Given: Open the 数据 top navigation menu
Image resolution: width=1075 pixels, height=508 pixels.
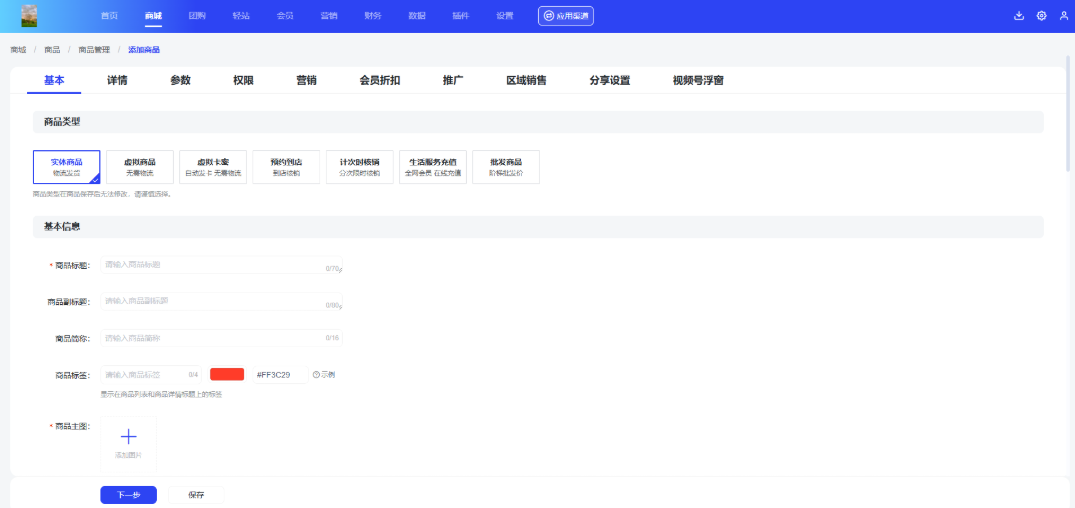Looking at the screenshot, I should (x=416, y=16).
